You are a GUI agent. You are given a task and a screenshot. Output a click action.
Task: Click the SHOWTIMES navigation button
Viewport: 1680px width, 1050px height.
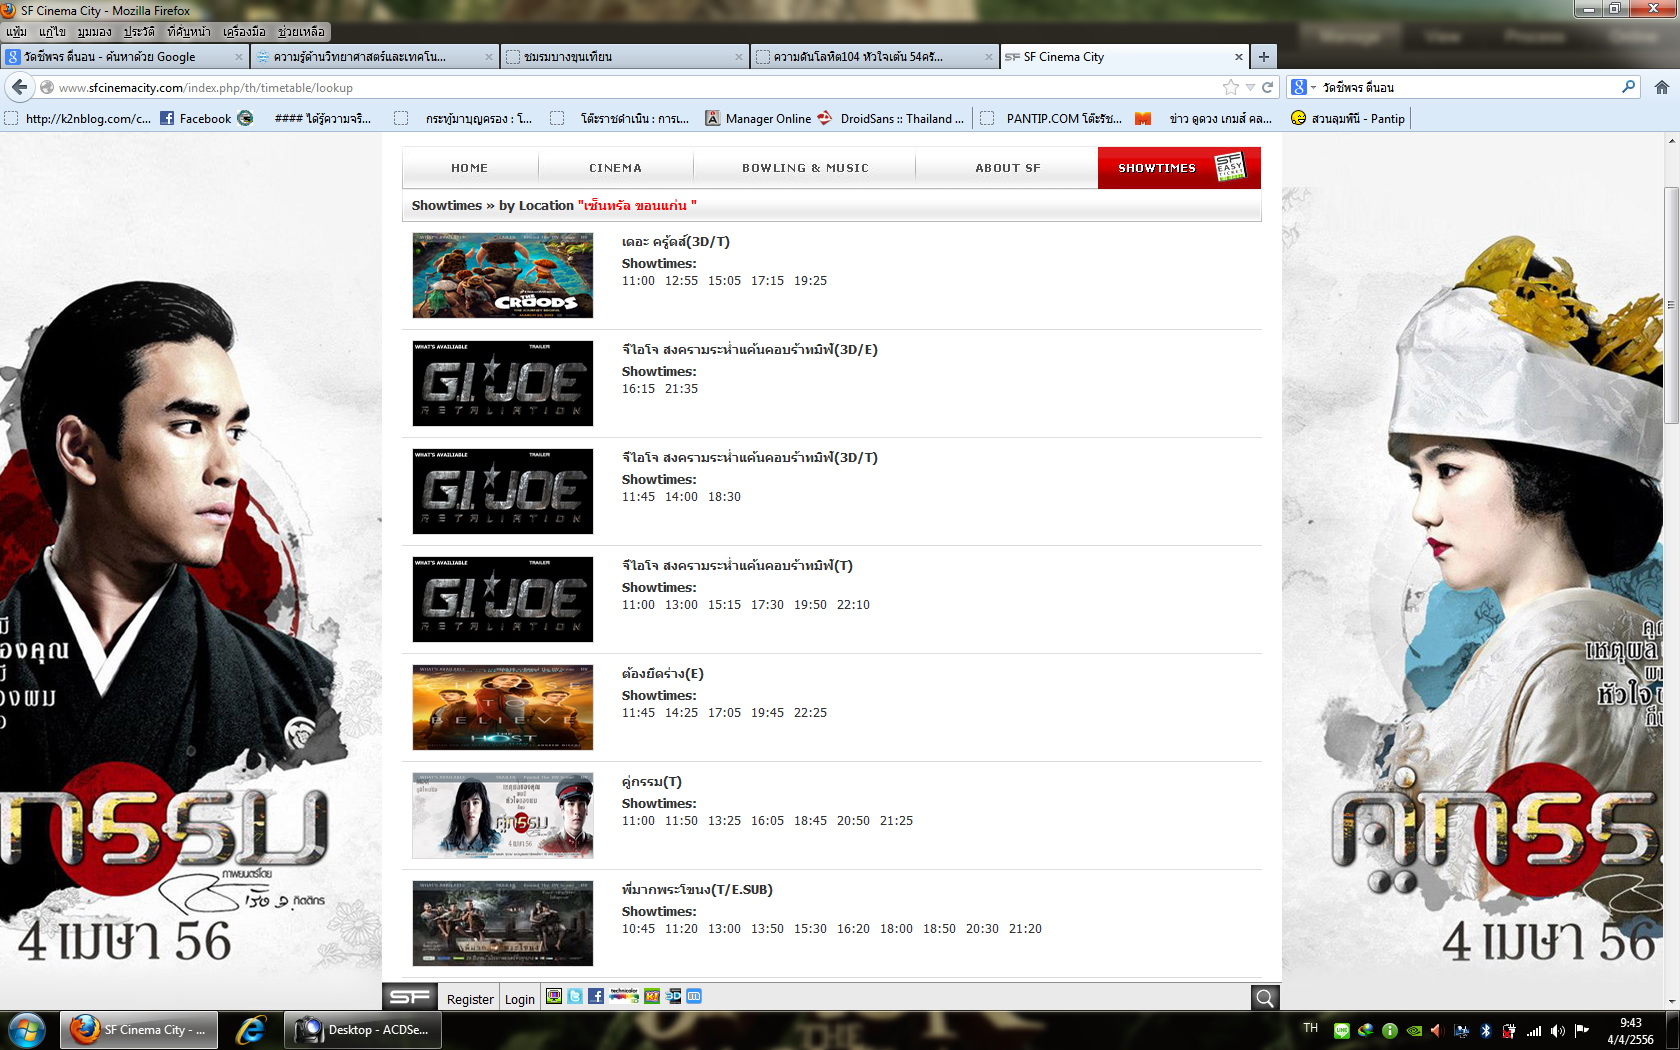[x=1179, y=168]
